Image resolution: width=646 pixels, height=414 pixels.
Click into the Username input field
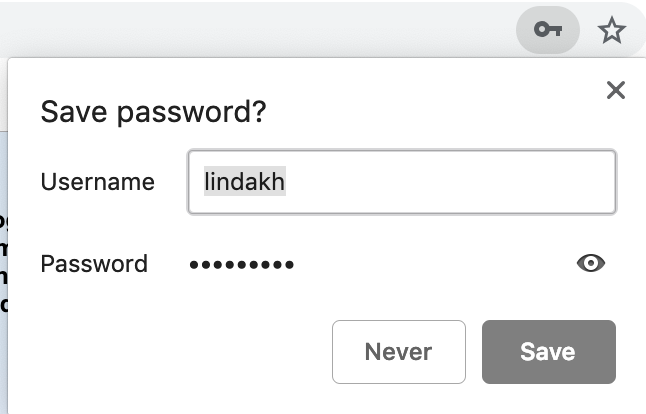[401, 182]
